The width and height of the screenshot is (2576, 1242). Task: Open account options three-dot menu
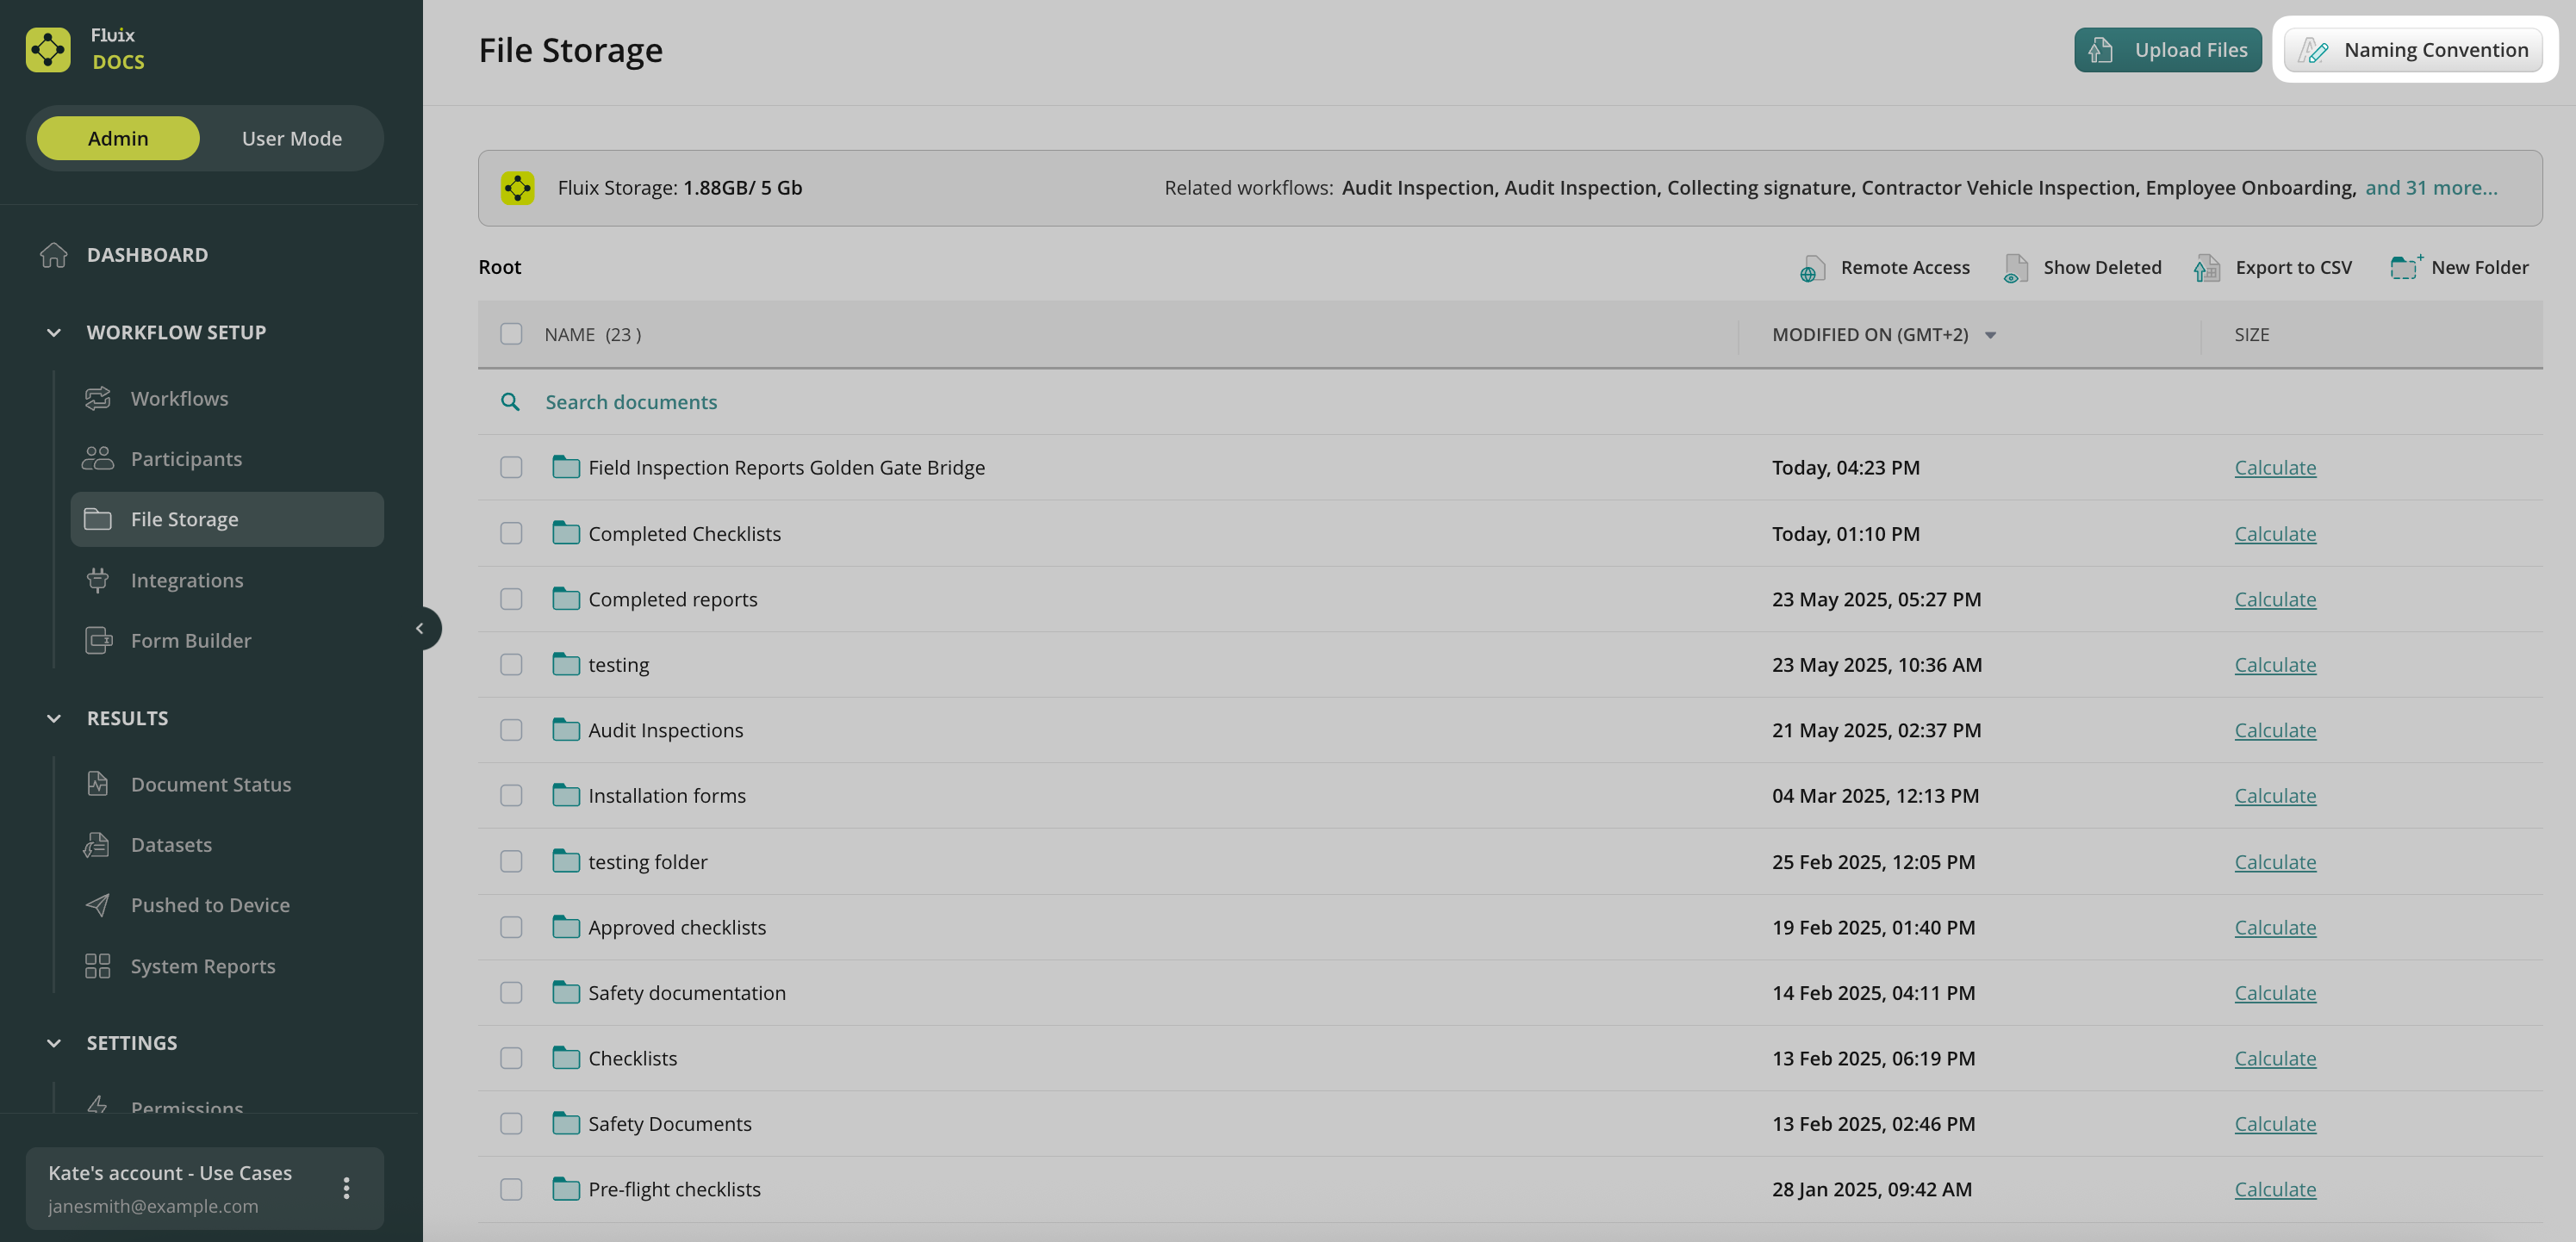(346, 1188)
